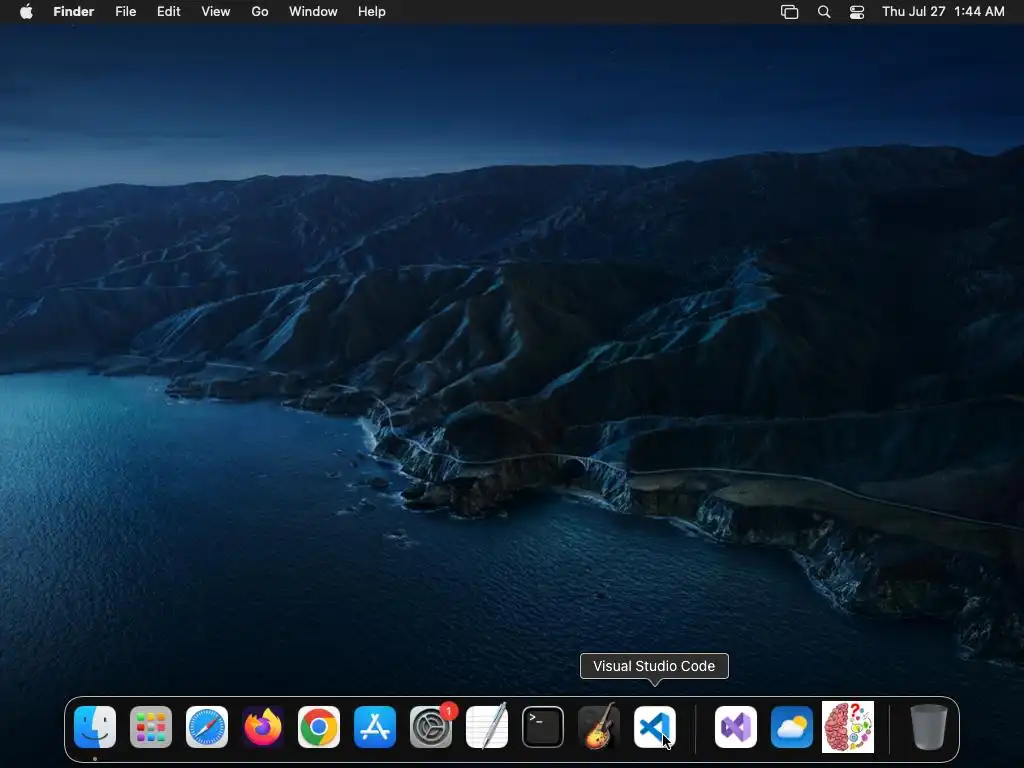Open the Safari browser
This screenshot has width=1024, height=768.
point(207,728)
